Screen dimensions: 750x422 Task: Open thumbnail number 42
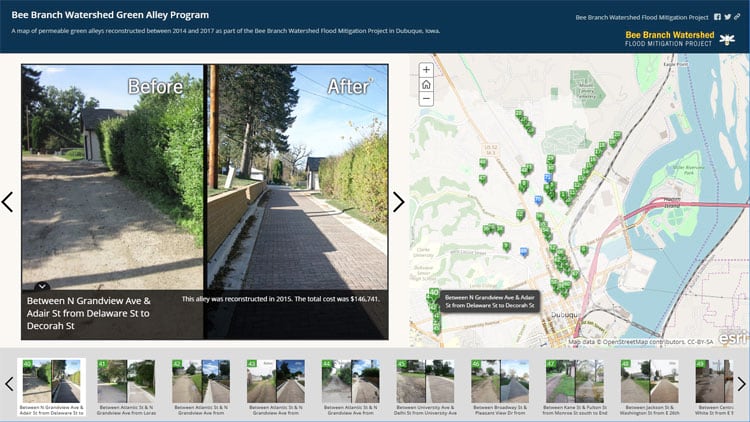tap(201, 387)
